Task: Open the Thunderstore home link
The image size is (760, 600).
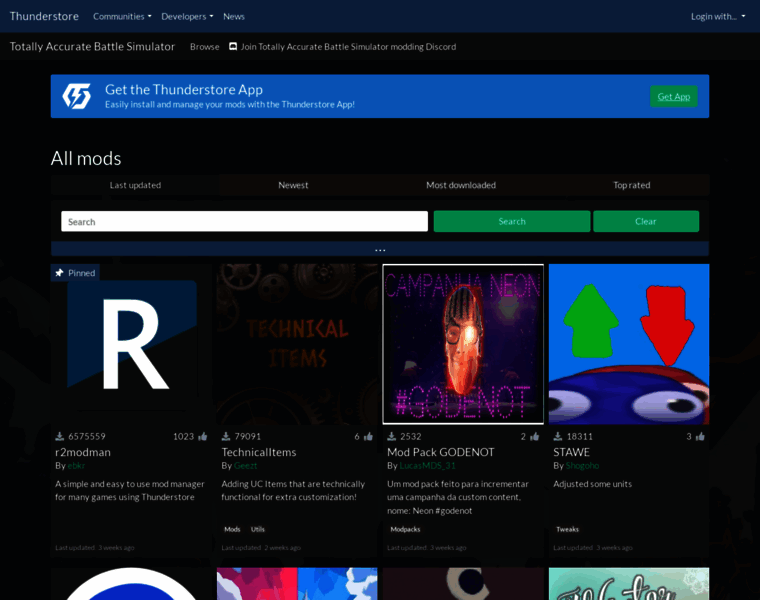Action: [x=44, y=16]
